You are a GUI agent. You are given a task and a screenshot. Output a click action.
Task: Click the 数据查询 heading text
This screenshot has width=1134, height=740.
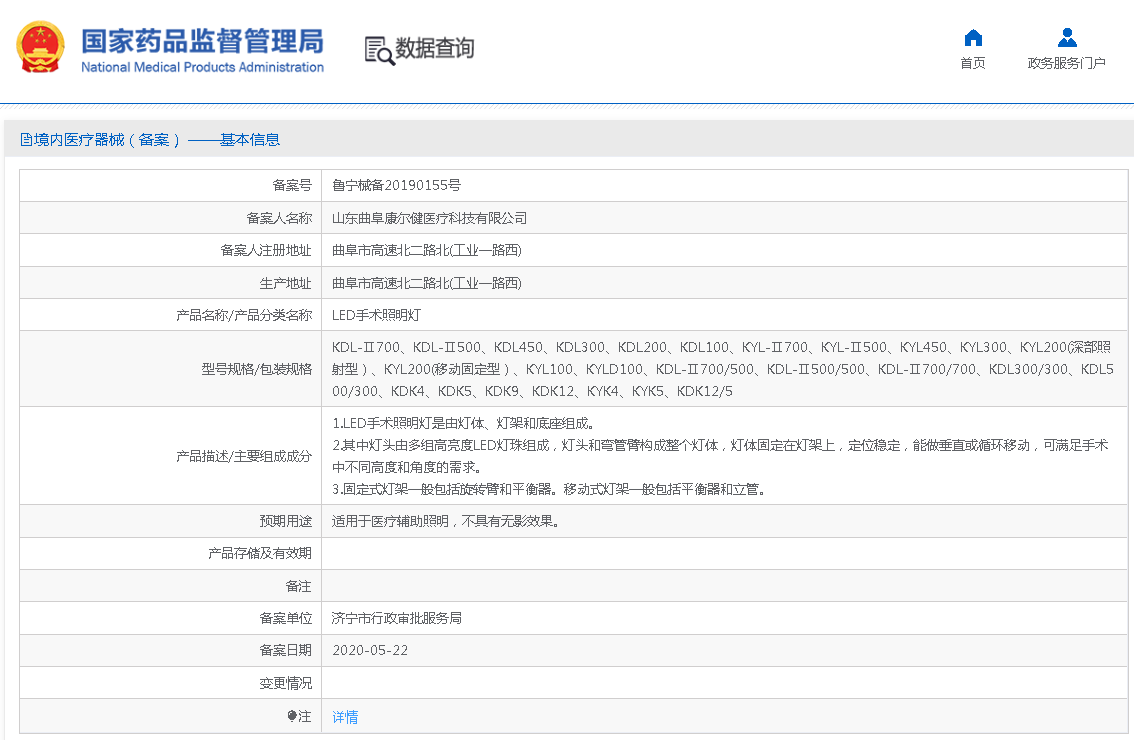(x=435, y=48)
